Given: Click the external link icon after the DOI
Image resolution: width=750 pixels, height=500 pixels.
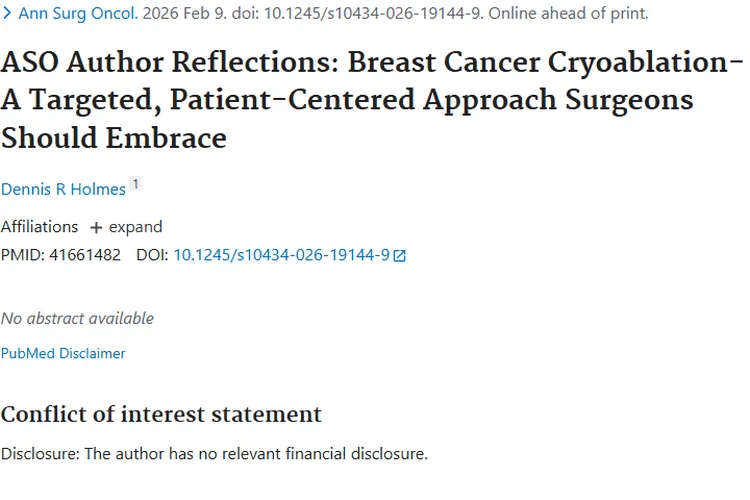Looking at the screenshot, I should [x=400, y=256].
